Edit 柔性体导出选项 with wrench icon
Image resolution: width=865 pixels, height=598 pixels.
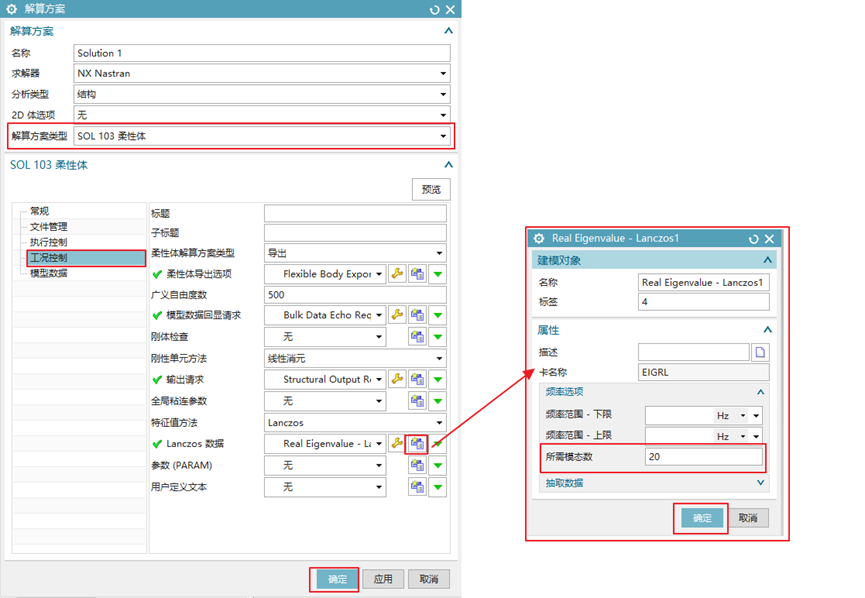pos(397,274)
